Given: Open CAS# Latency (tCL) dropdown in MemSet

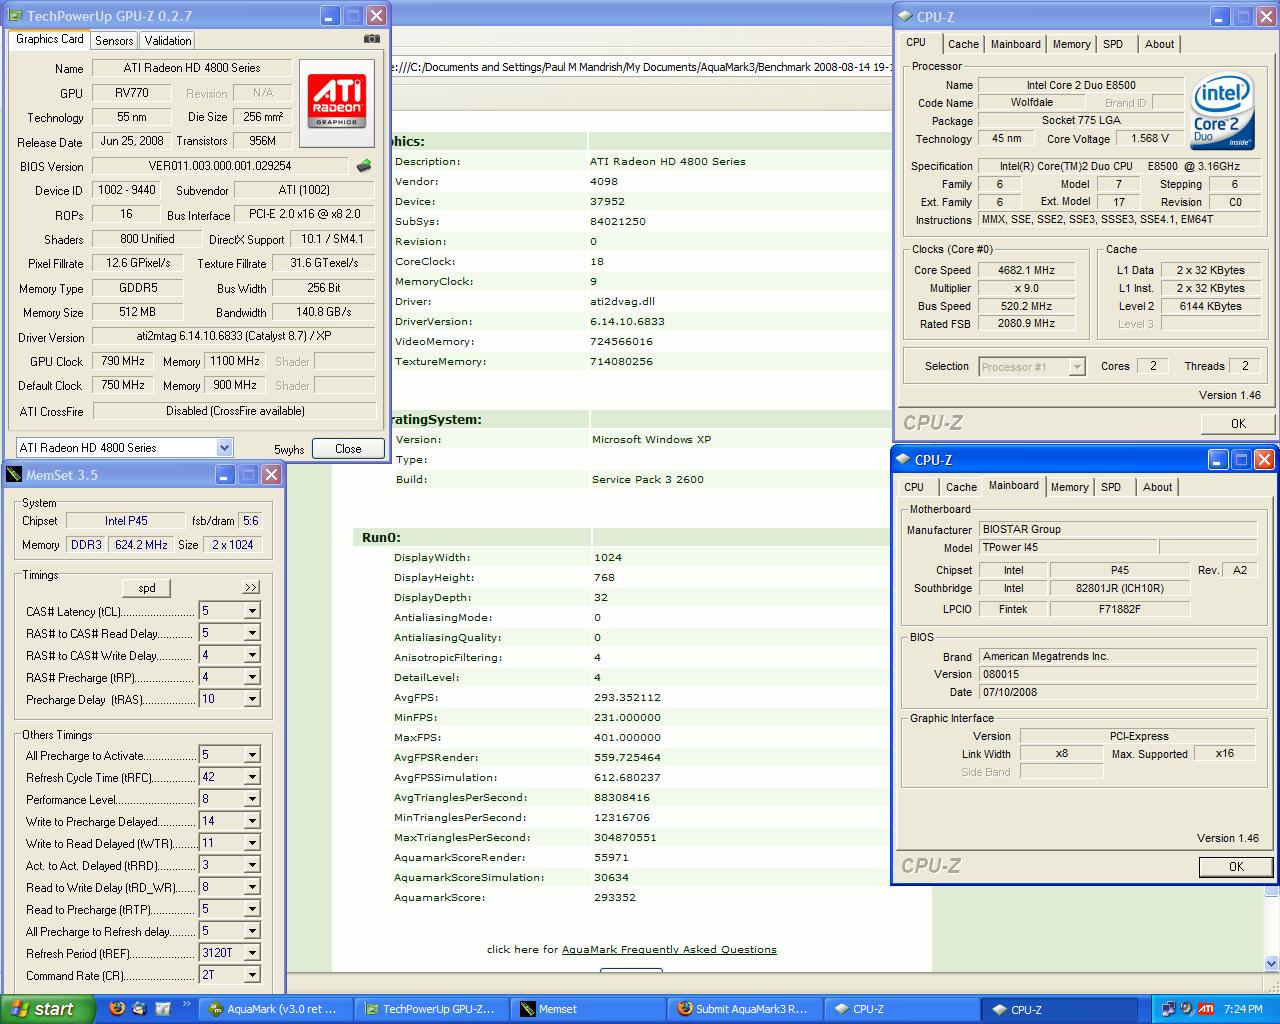Looking at the screenshot, I should pyautogui.click(x=252, y=611).
